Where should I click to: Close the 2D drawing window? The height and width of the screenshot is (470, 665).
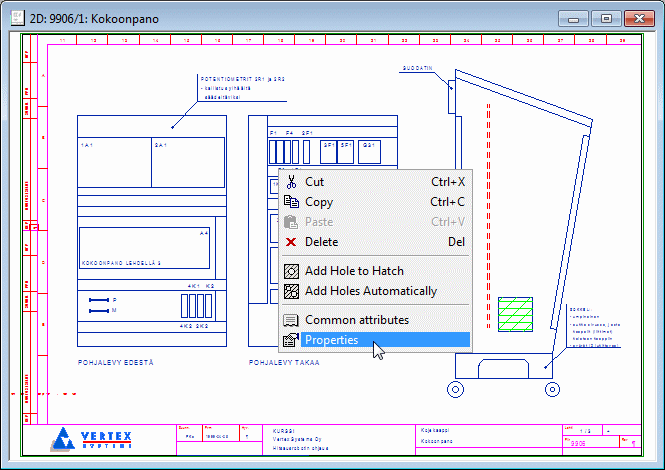tap(638, 19)
